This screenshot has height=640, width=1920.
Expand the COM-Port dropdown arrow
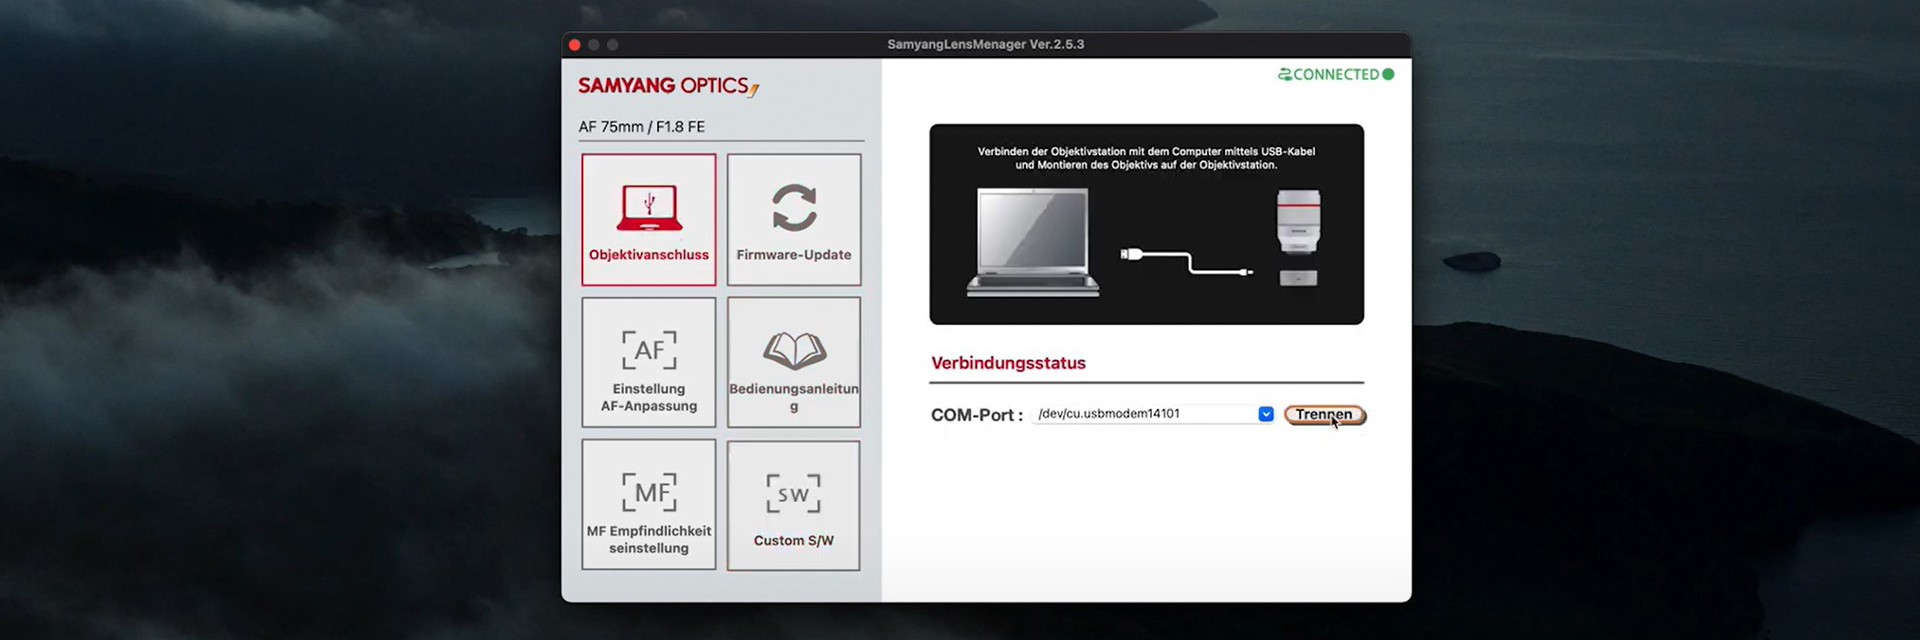(x=1265, y=414)
